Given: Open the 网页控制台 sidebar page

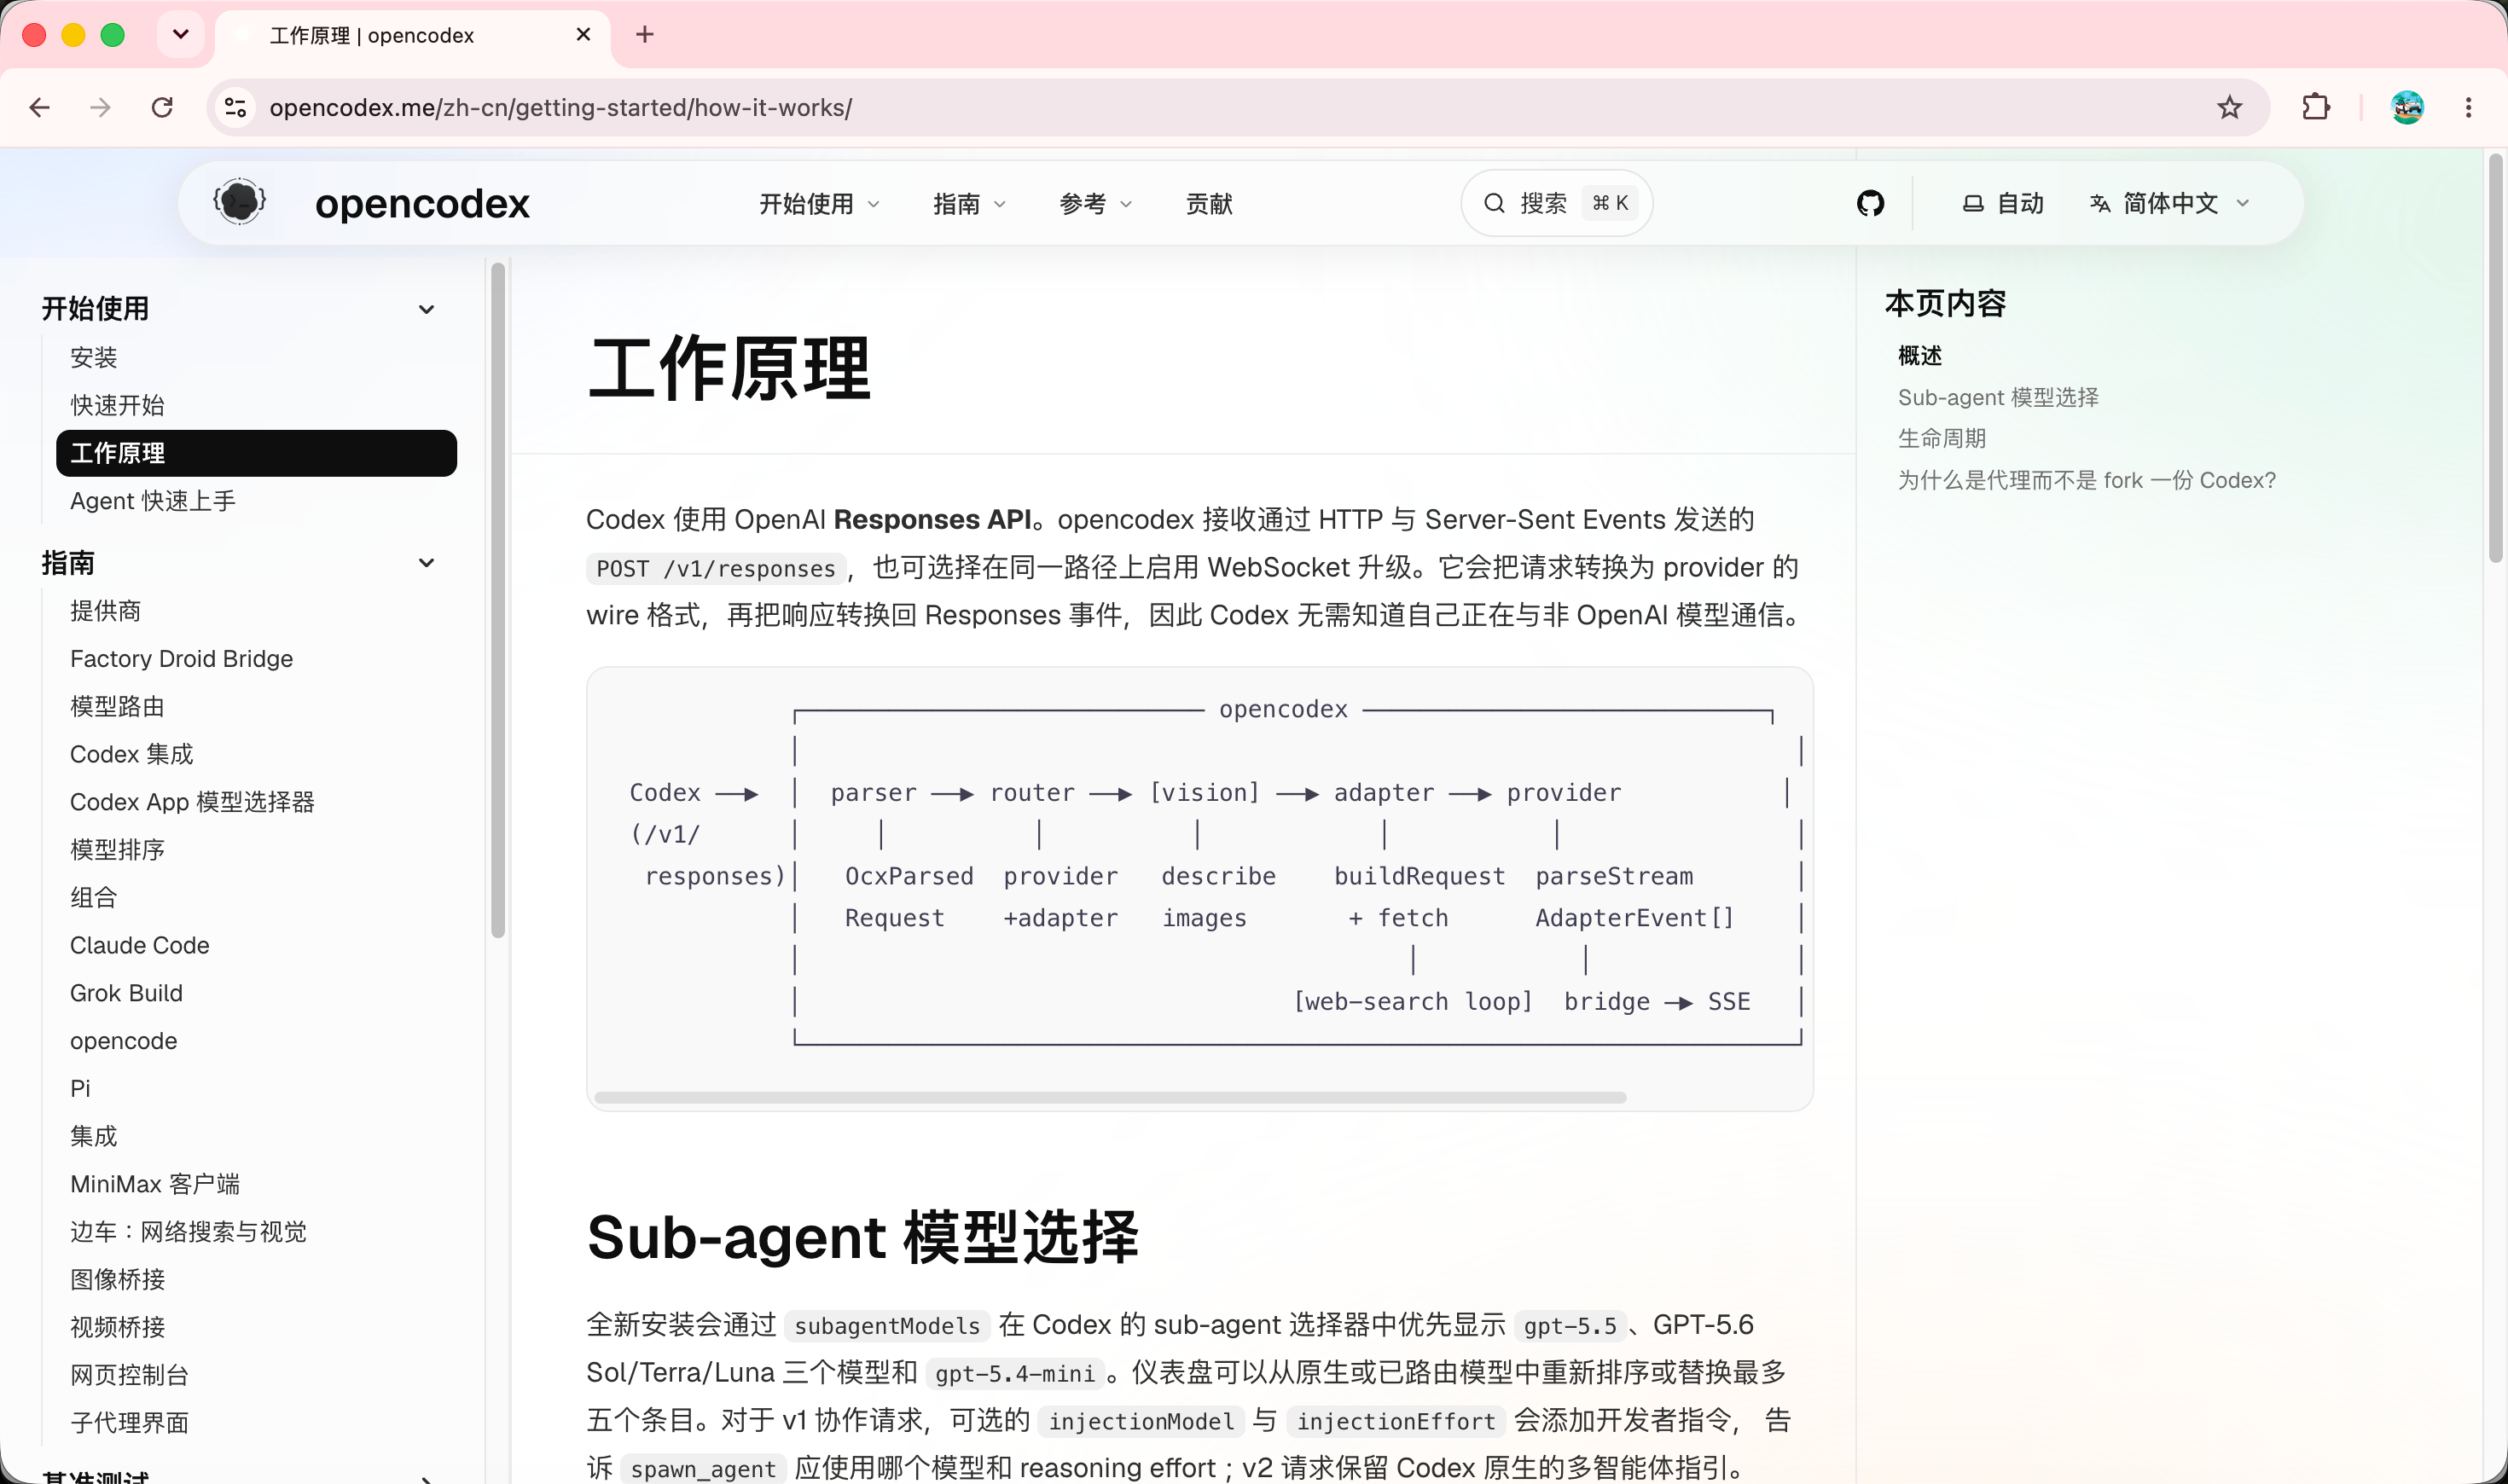Looking at the screenshot, I should click(129, 1375).
